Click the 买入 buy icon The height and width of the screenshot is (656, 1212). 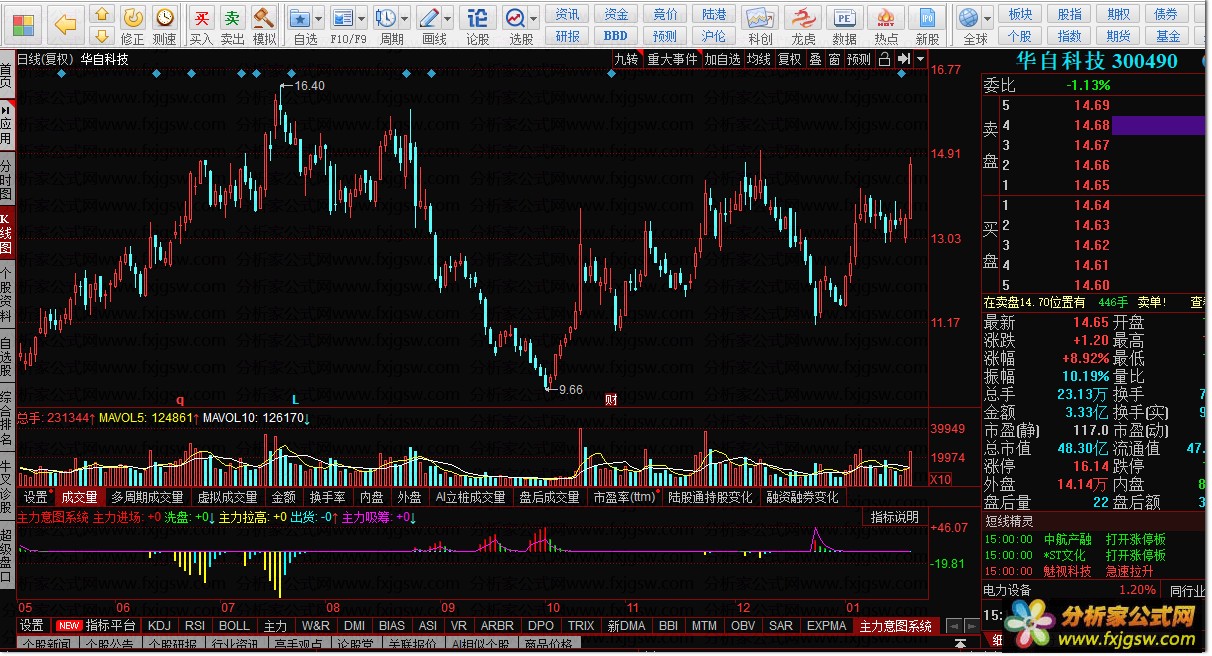coord(201,17)
